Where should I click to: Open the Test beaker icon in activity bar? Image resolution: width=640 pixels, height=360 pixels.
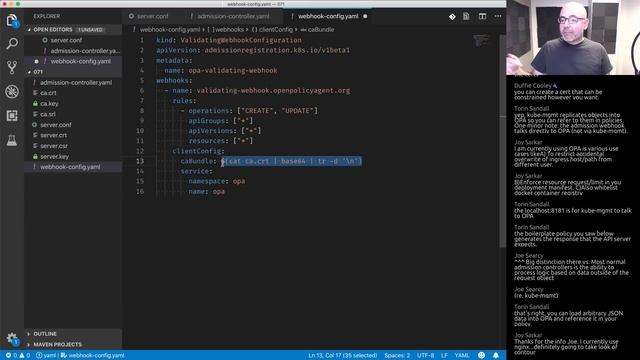click(12, 140)
